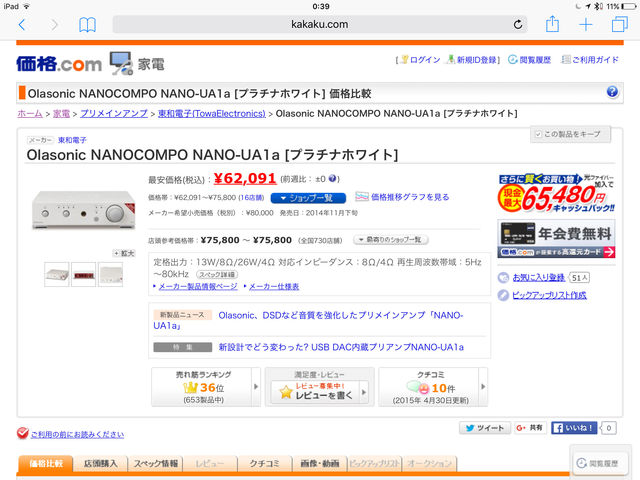Tap the Safari back arrow
This screenshot has width=640, height=480.
coord(22,25)
